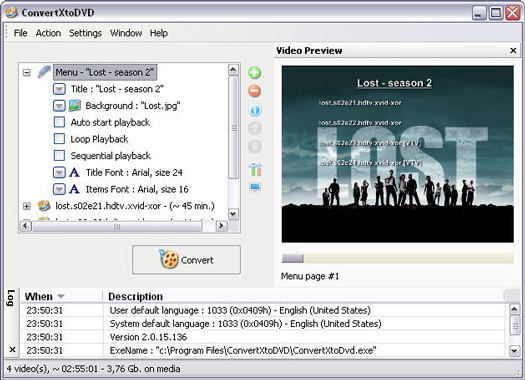Close the Log panel with X
Viewport: 525px width, 380px height.
click(12, 350)
